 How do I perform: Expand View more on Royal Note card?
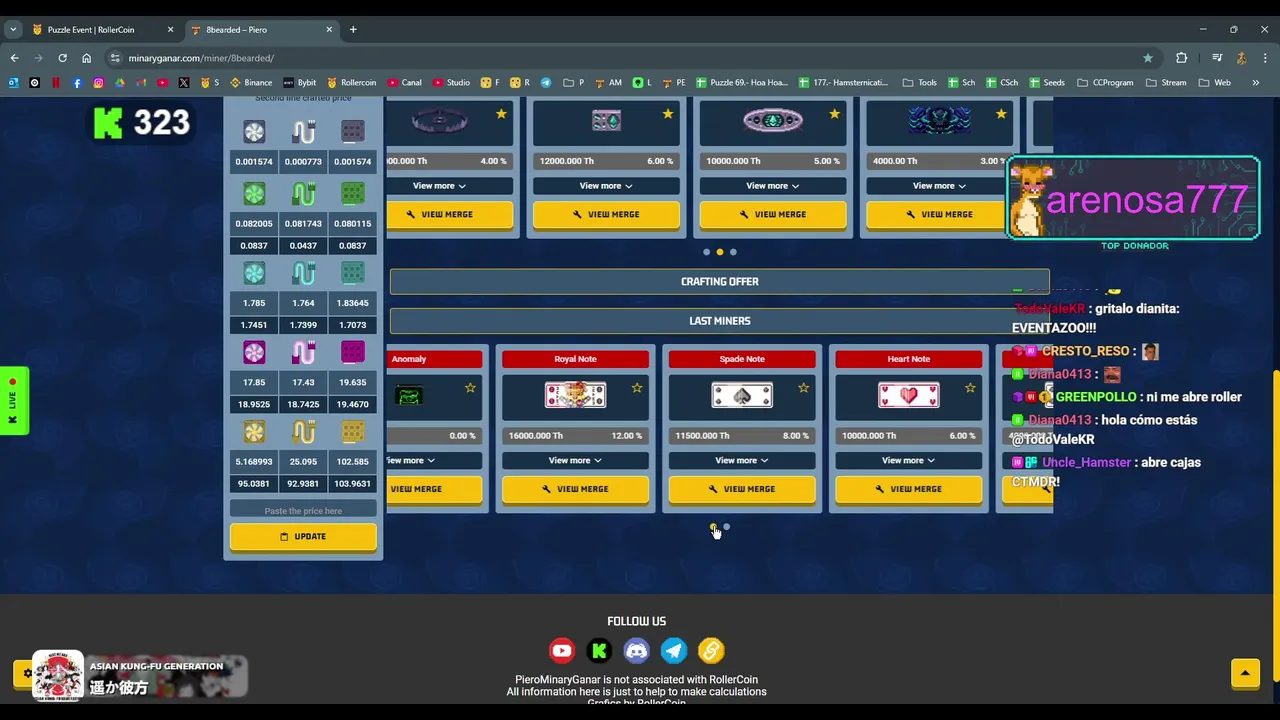(575, 461)
